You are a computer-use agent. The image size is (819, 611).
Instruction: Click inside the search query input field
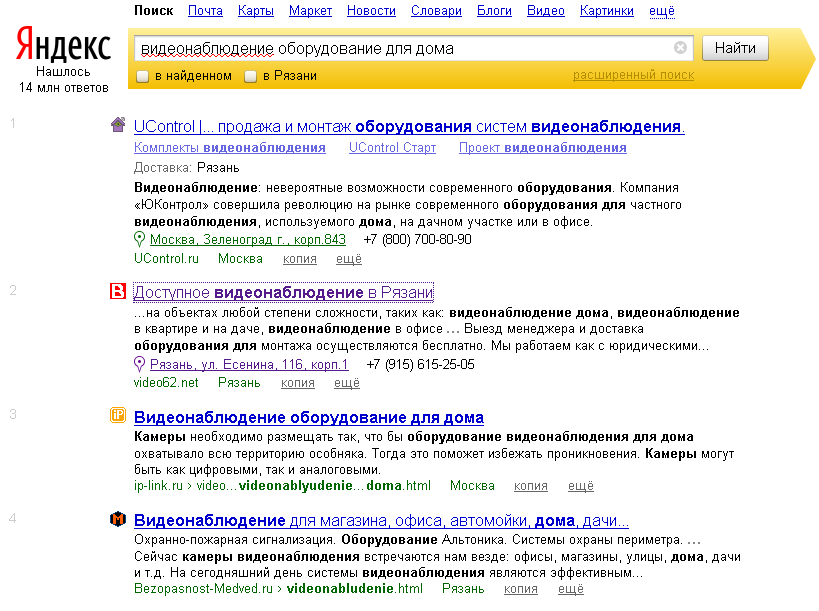[x=400, y=47]
